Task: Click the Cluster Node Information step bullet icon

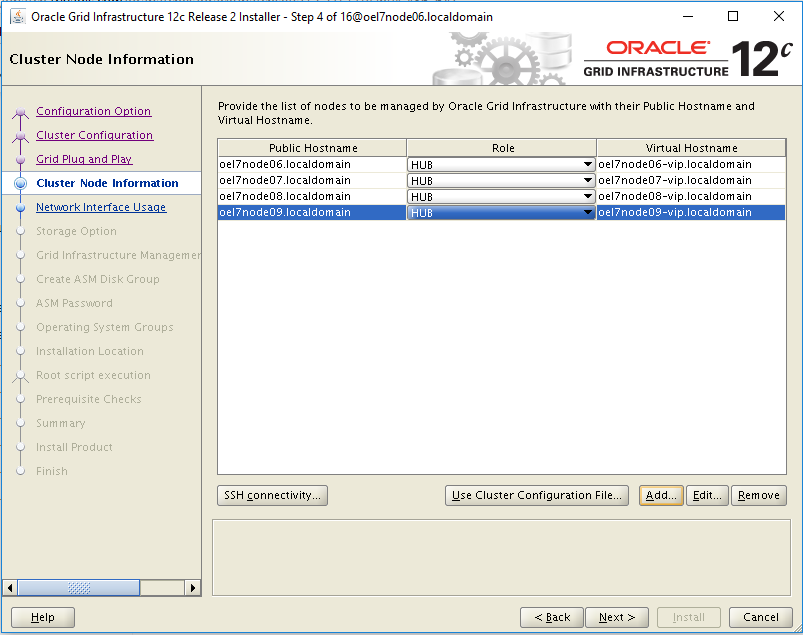Action: click(21, 183)
